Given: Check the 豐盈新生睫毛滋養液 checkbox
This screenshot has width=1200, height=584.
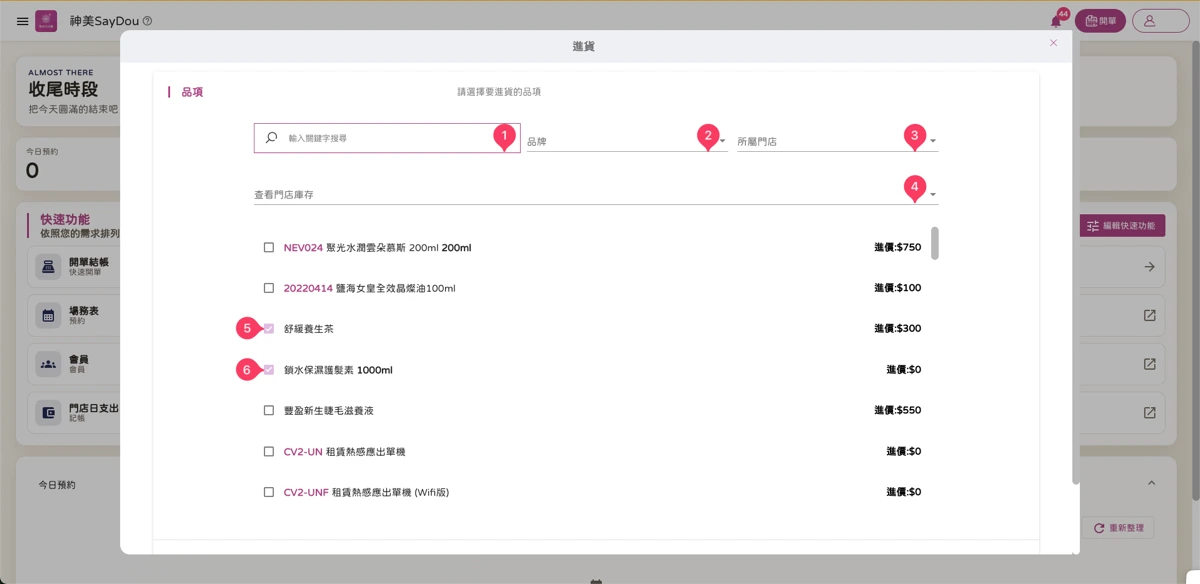Looking at the screenshot, I should coord(269,410).
